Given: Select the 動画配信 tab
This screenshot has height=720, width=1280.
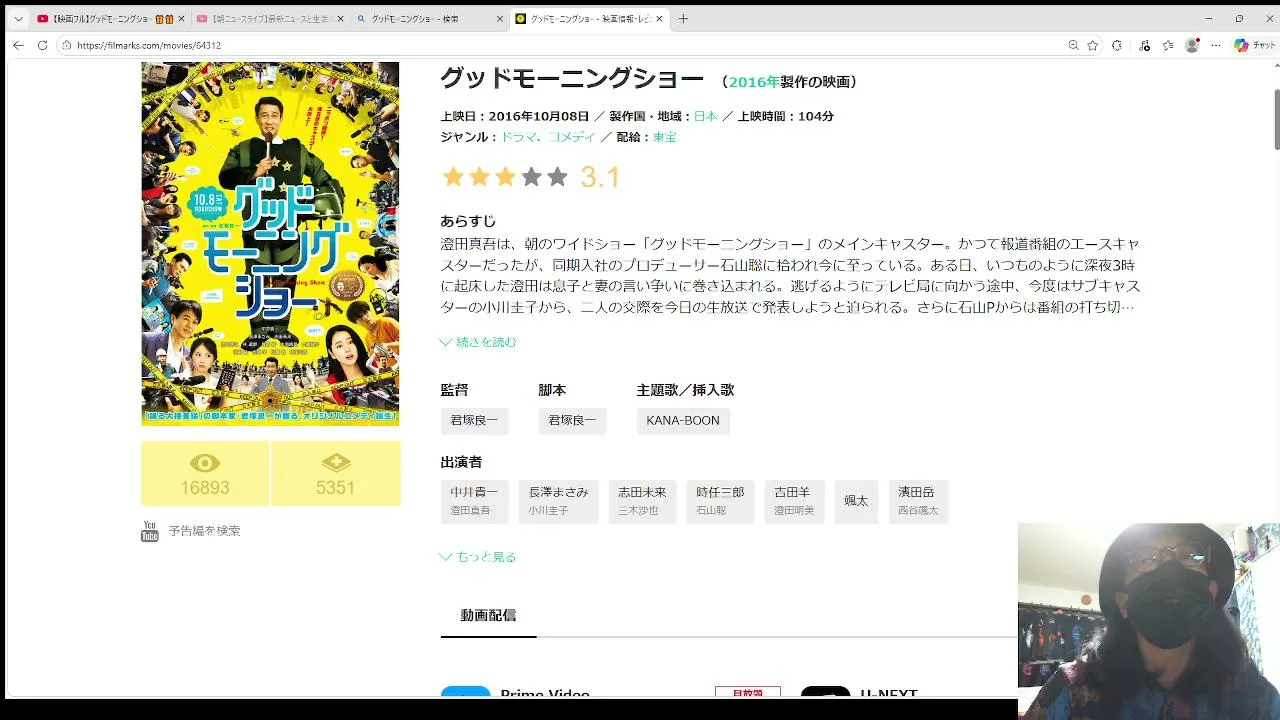Looking at the screenshot, I should coord(488,616).
